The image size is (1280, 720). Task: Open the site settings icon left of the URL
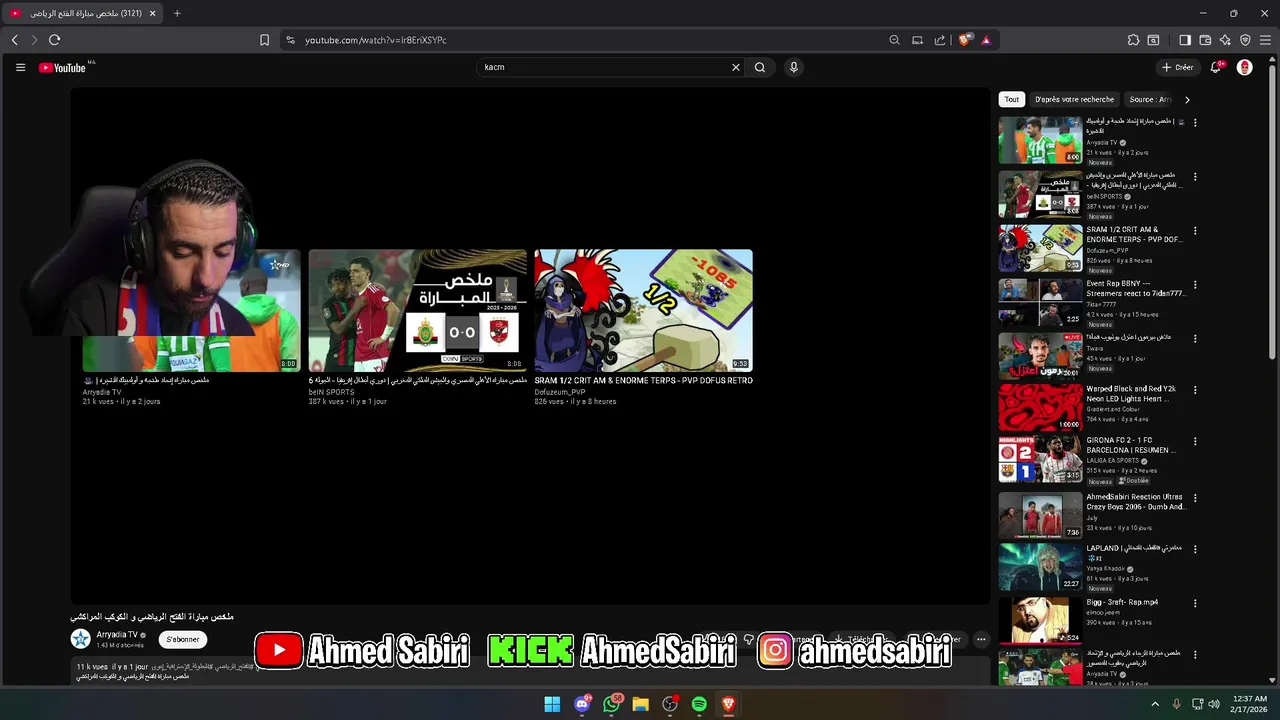(290, 40)
